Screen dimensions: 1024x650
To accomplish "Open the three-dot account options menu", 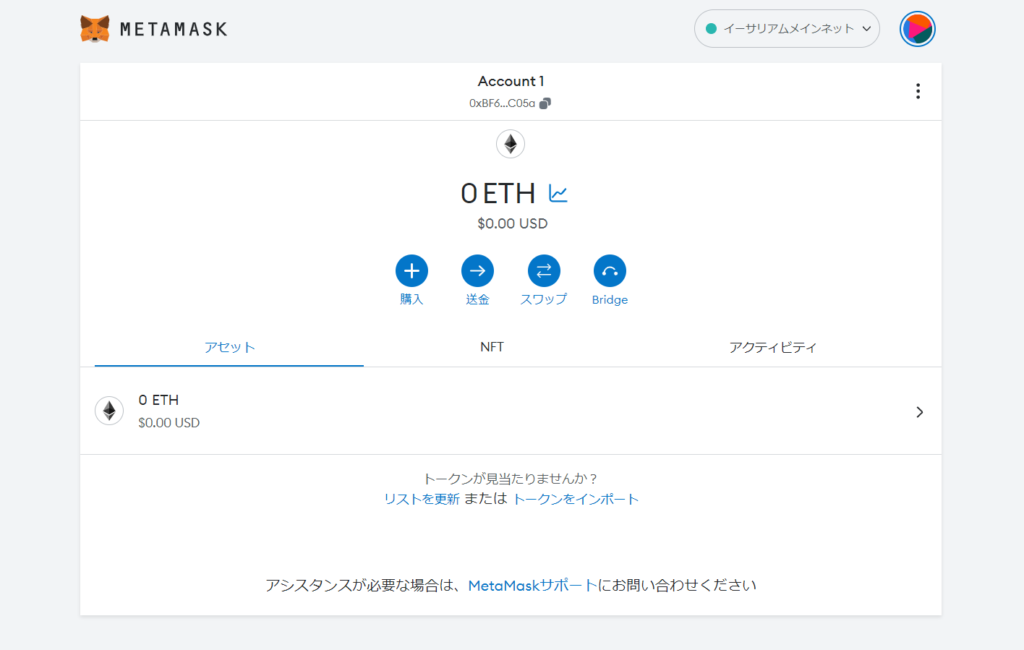I will pyautogui.click(x=918, y=91).
